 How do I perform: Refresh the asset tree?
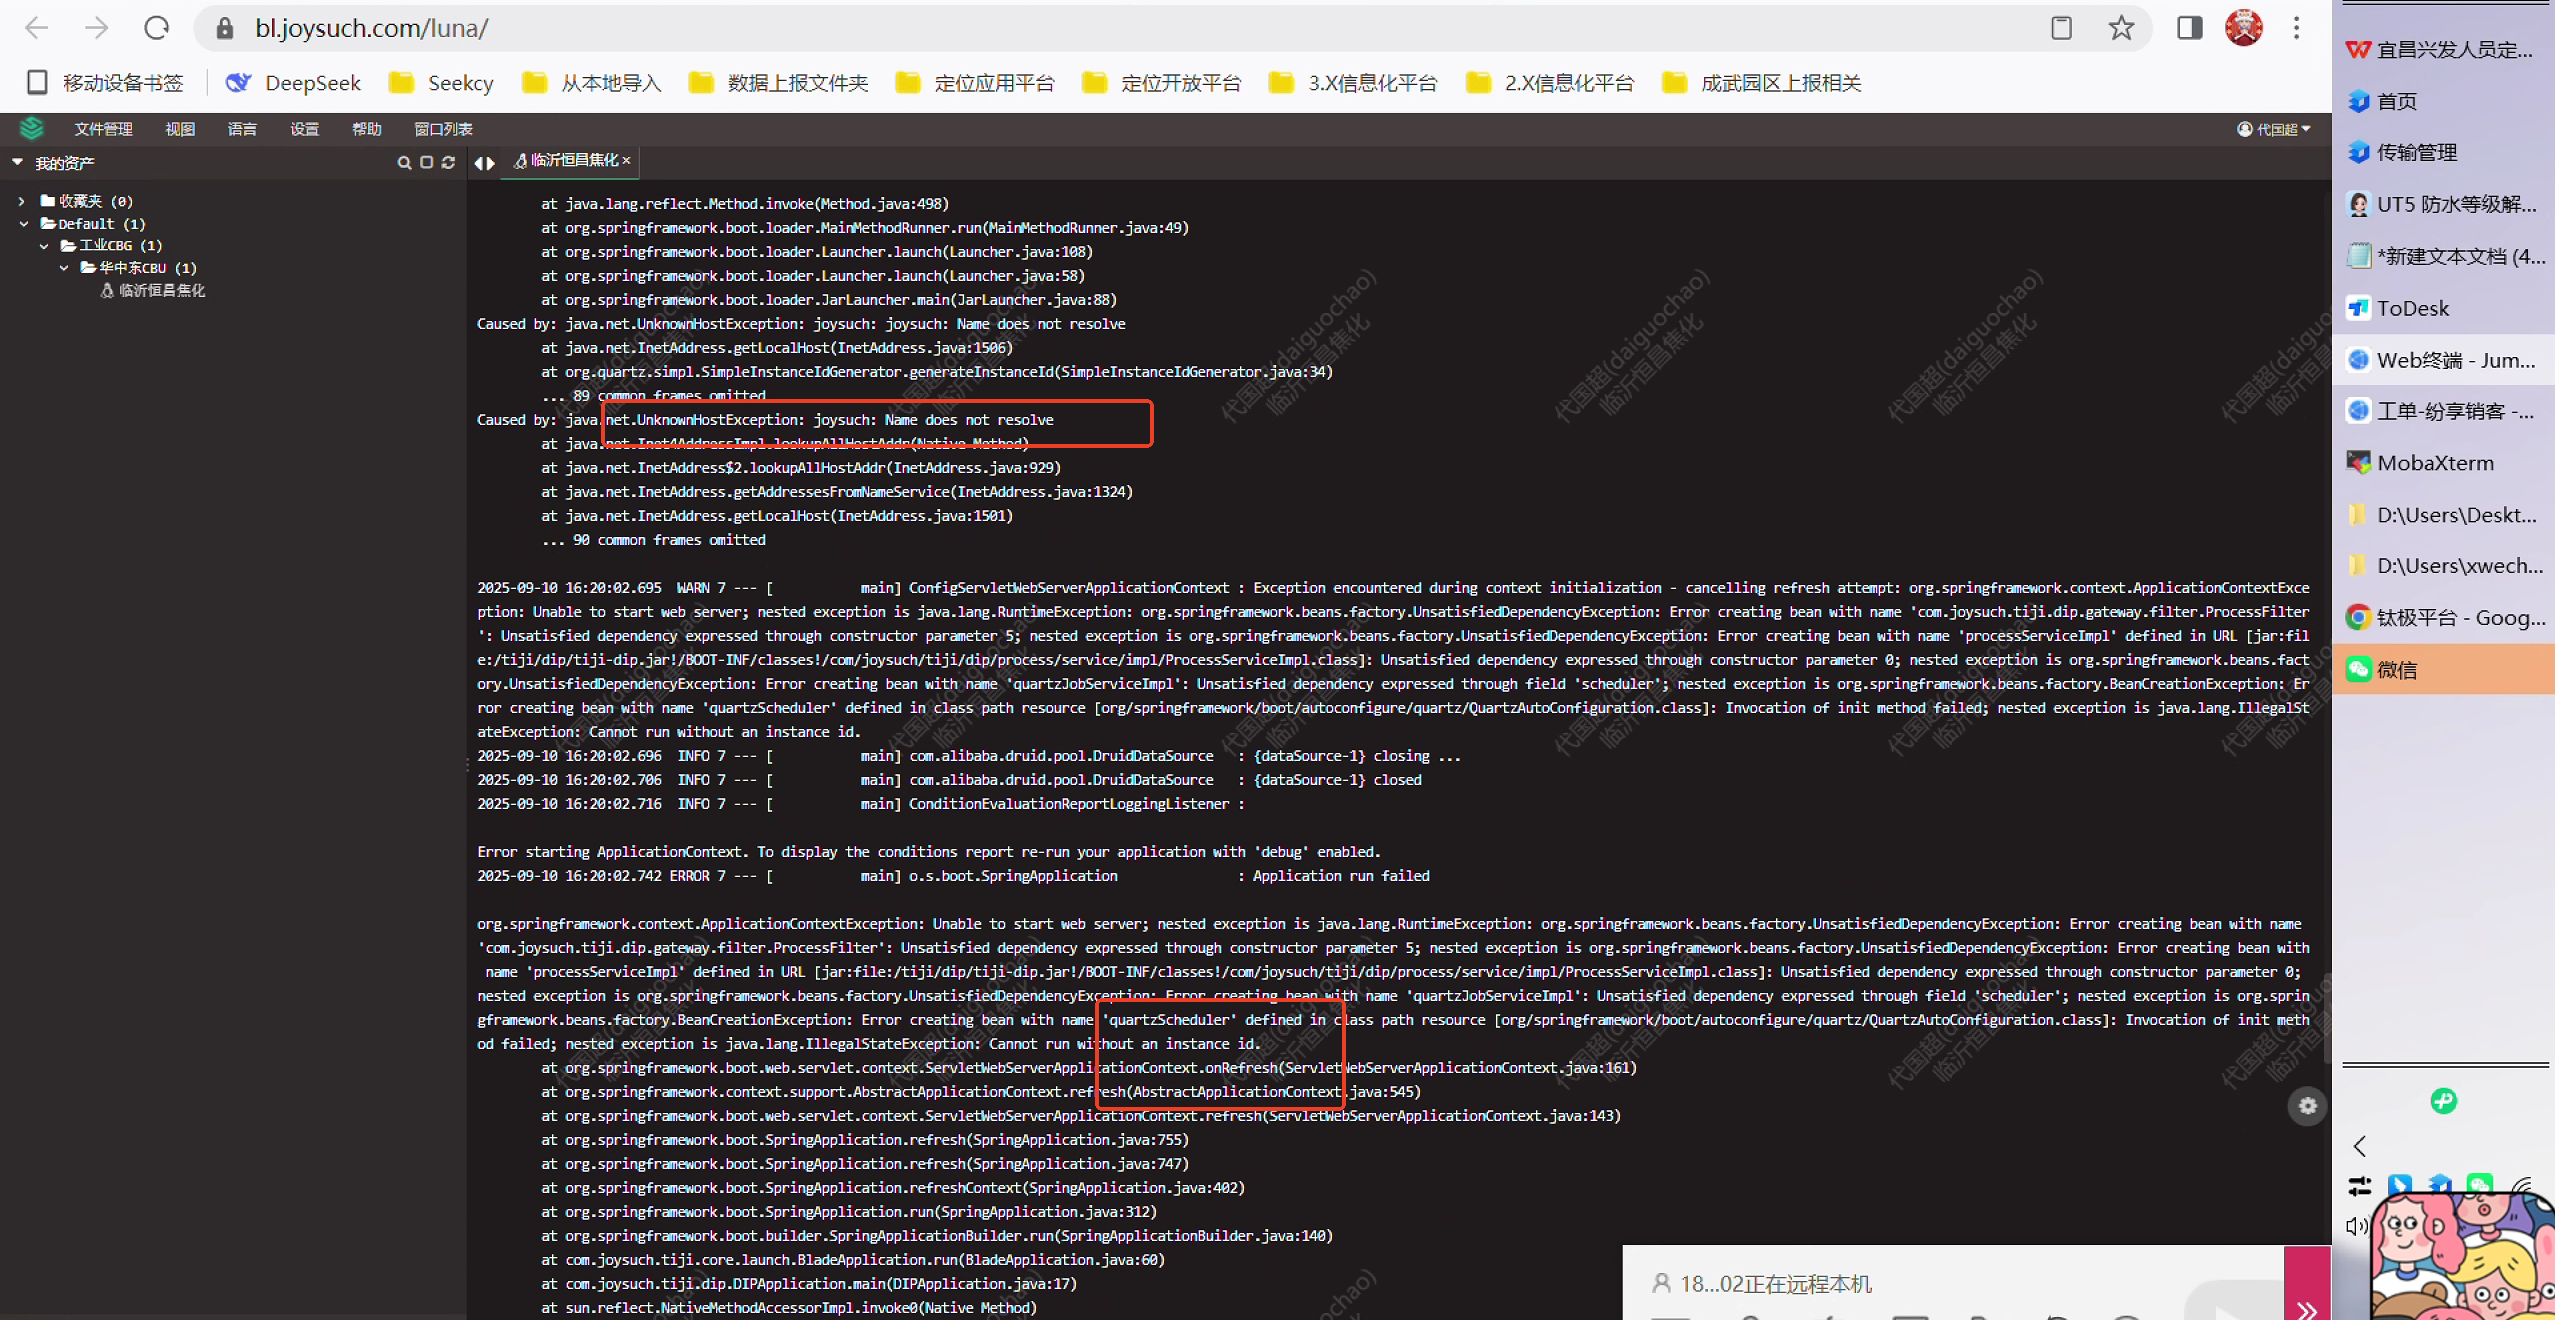click(x=448, y=162)
